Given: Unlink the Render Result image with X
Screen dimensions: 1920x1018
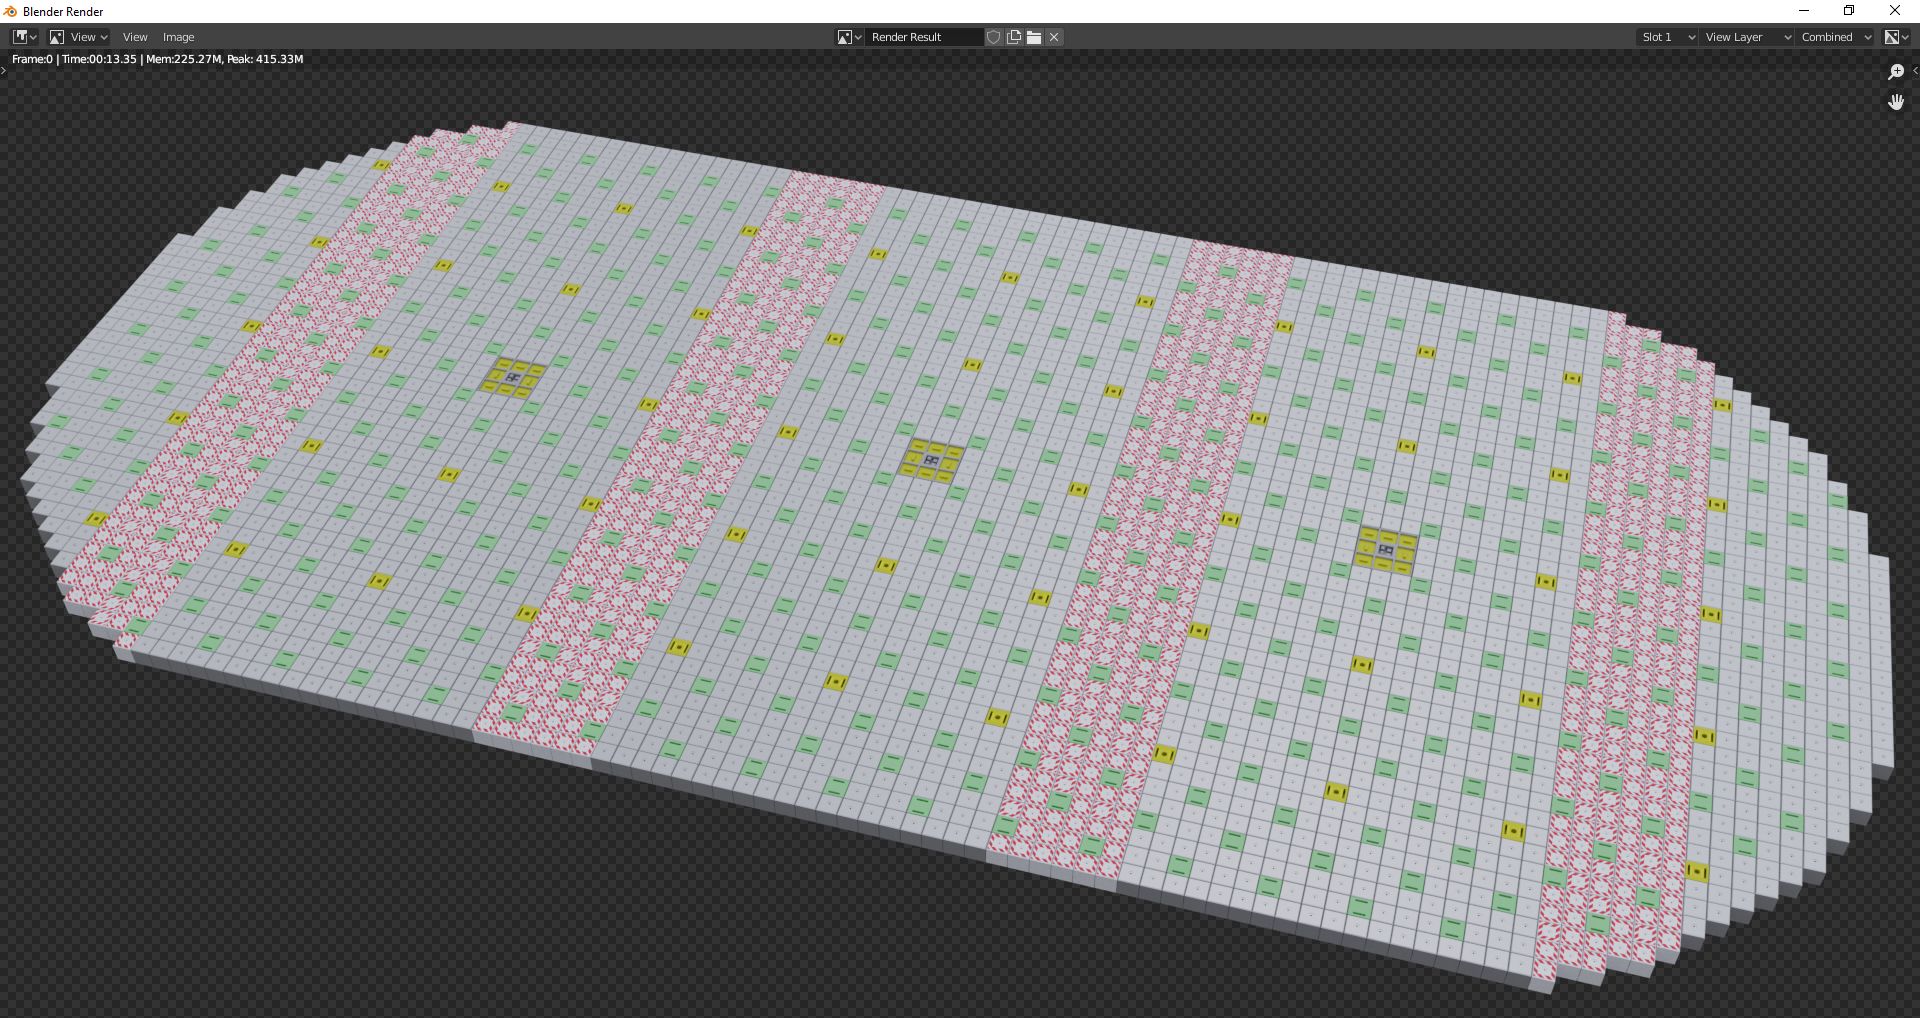Looking at the screenshot, I should [1054, 37].
